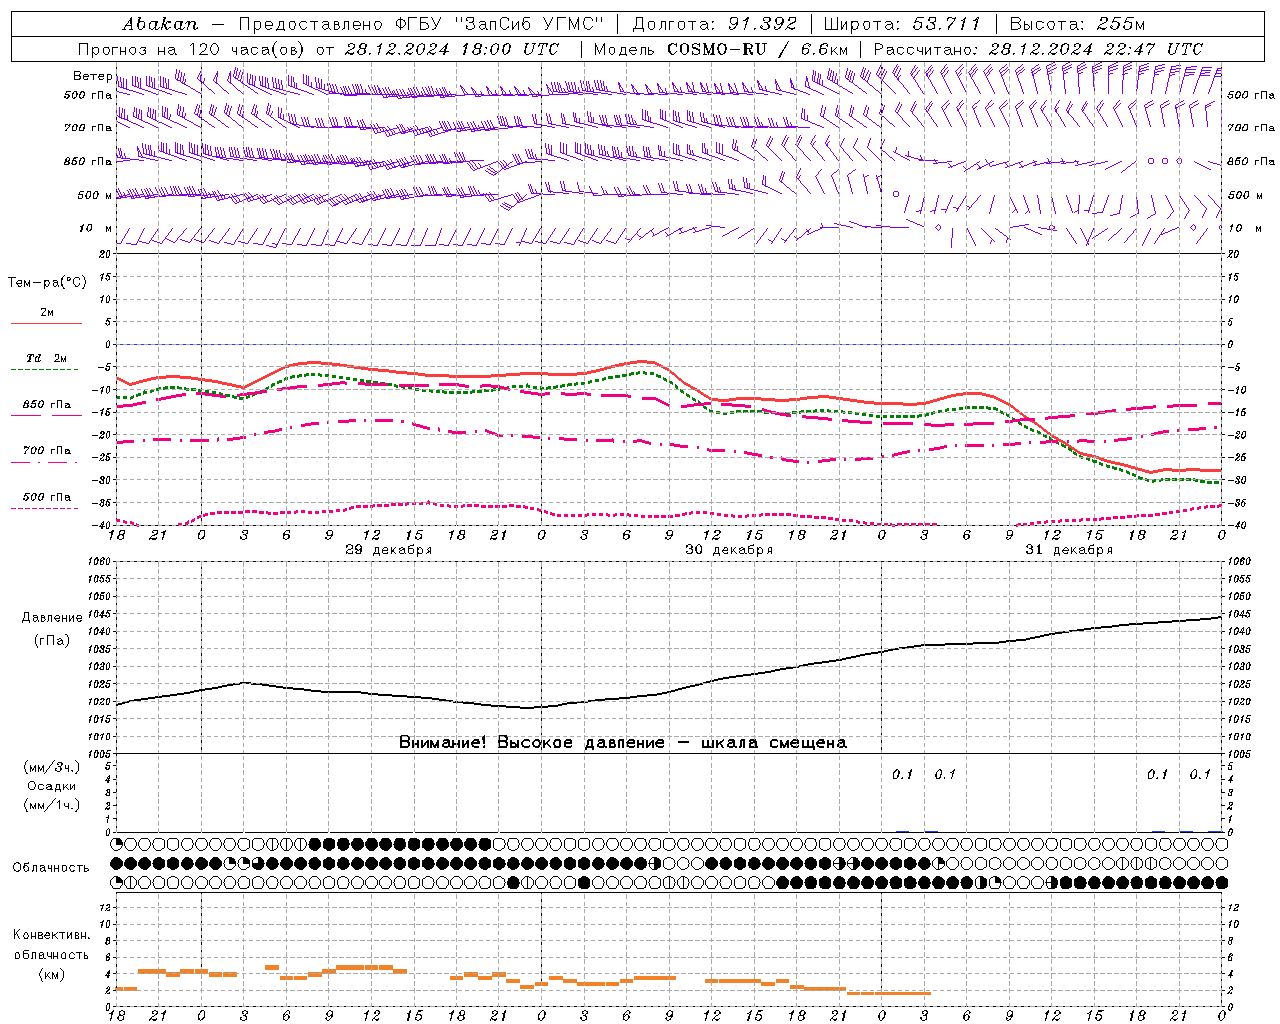Viewport: 1280px width, 1024px height.
Task: Click the "Abakan" station title
Action: (160, 24)
